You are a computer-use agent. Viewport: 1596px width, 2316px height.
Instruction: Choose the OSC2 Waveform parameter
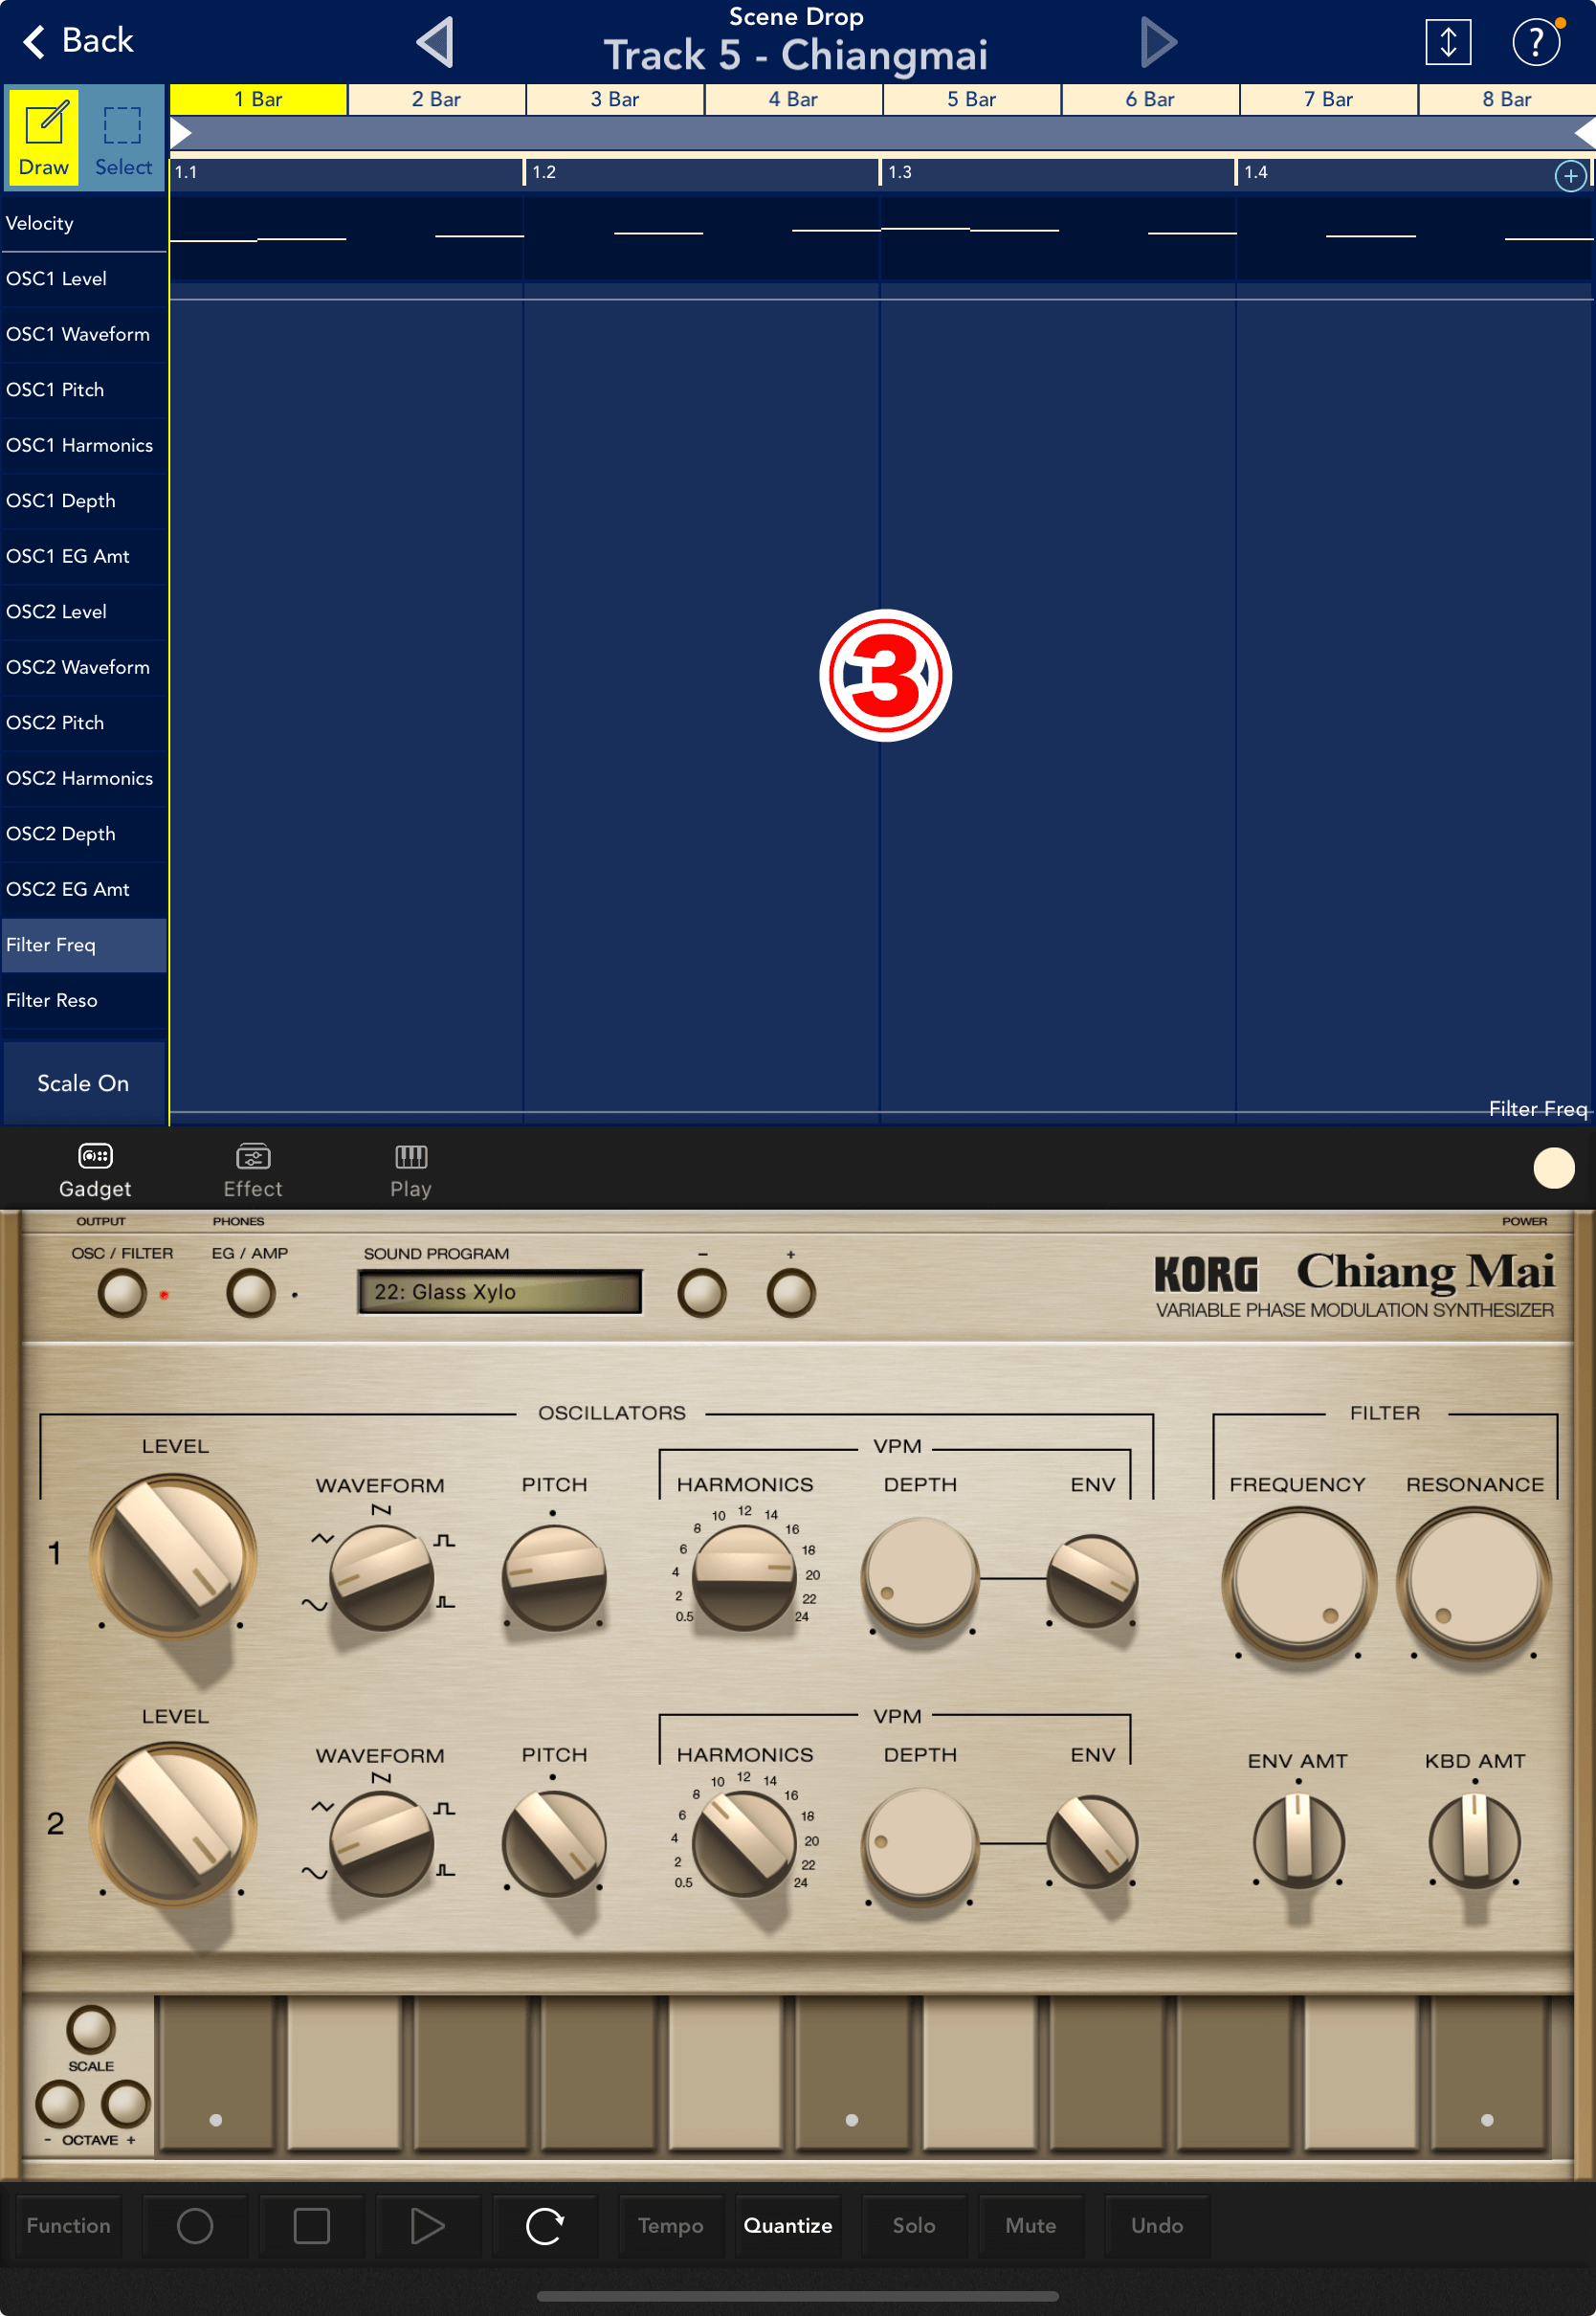[84, 667]
